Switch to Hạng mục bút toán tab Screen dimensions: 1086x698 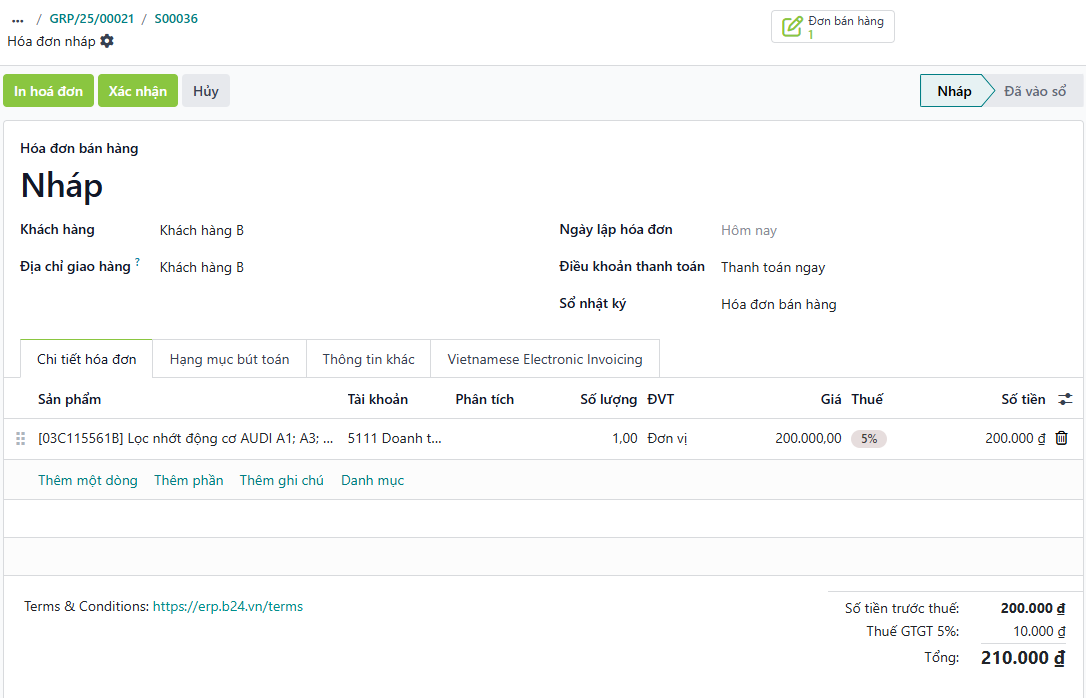[x=229, y=359]
